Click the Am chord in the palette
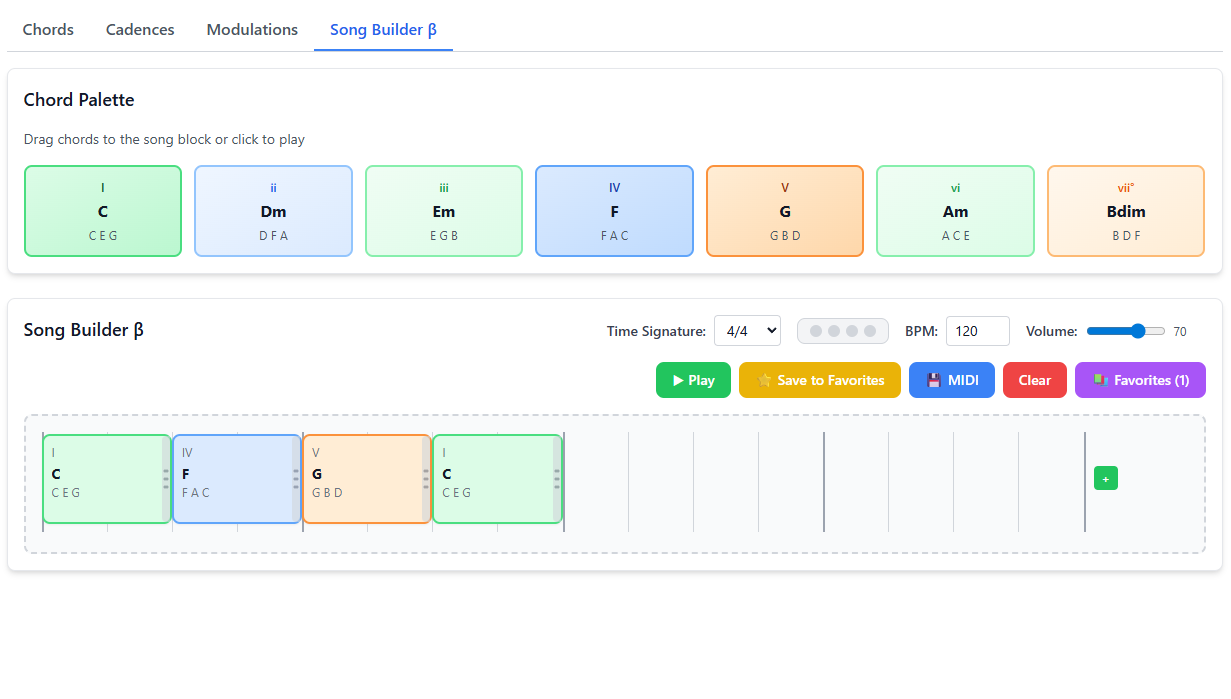Viewport: 1231px width, 699px height. [955, 211]
